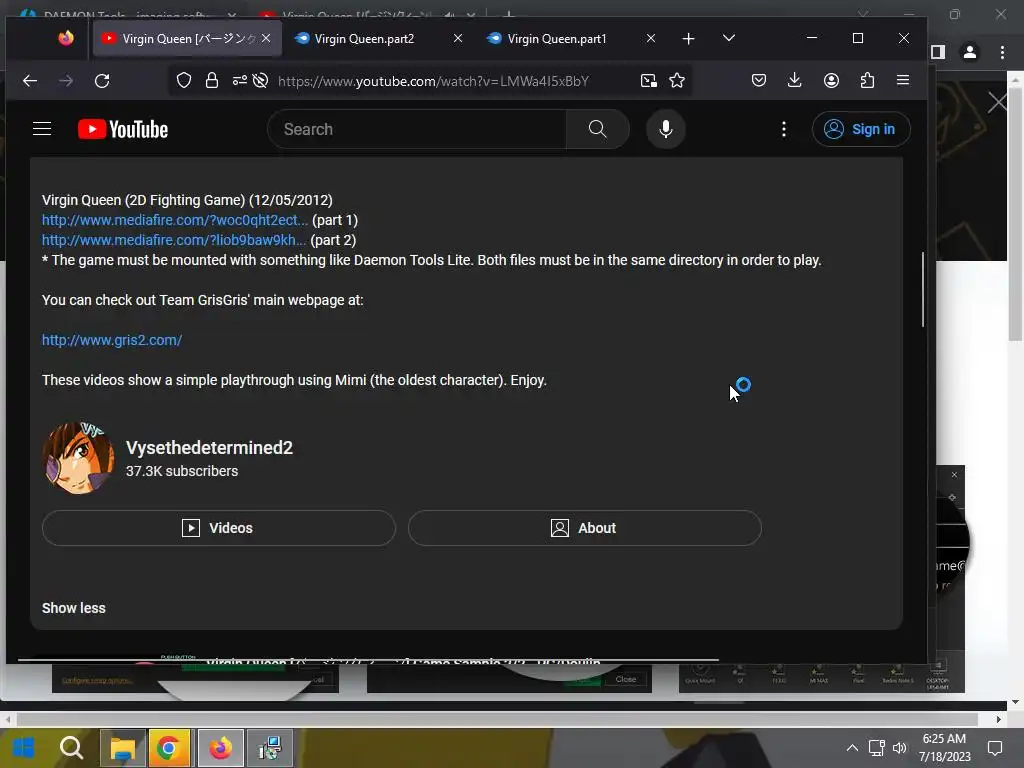Open File Explorer from taskbar
Screen dimensions: 1024x768
point(122,748)
